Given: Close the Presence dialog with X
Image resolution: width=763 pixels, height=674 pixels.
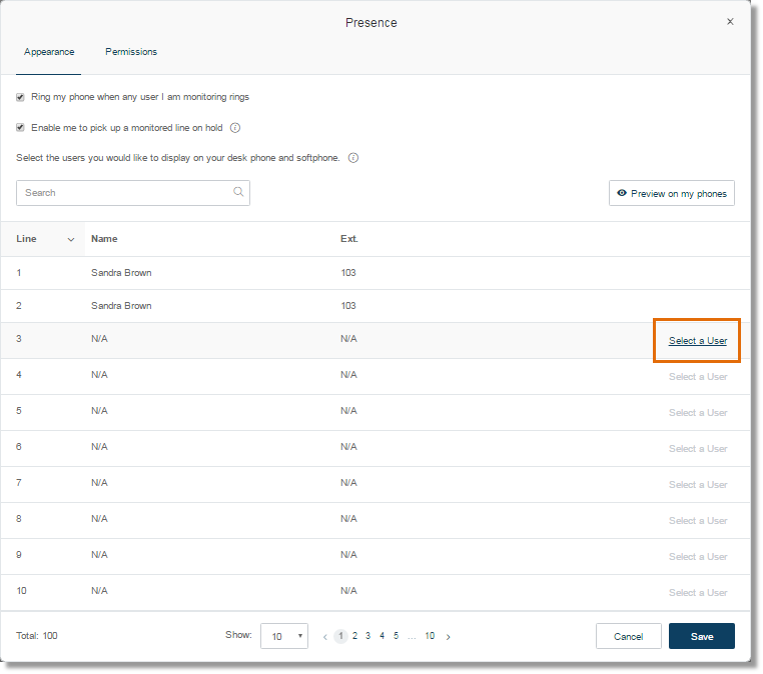Looking at the screenshot, I should 730,21.
